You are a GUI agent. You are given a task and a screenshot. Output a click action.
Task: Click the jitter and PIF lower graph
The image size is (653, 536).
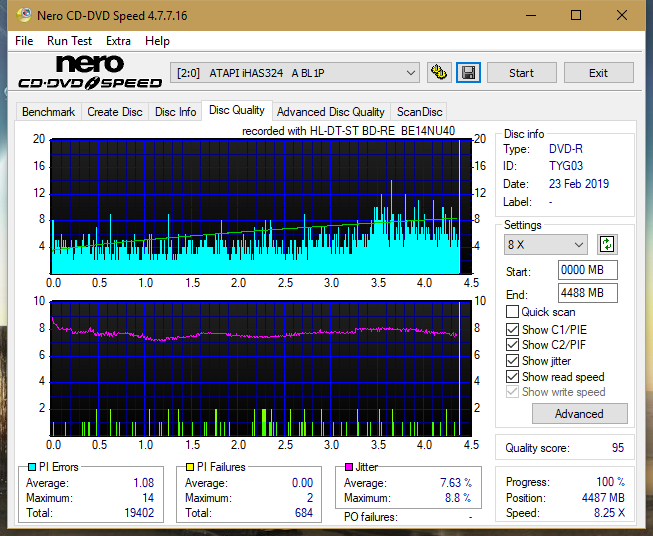[261, 369]
